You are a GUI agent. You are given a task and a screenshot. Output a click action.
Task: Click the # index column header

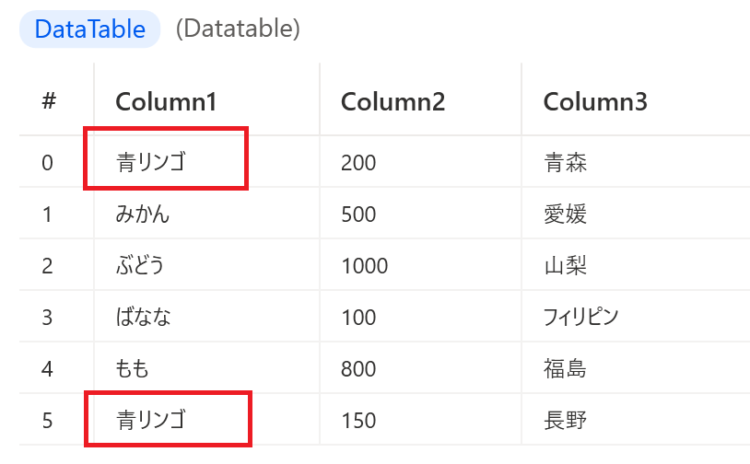pos(49,101)
